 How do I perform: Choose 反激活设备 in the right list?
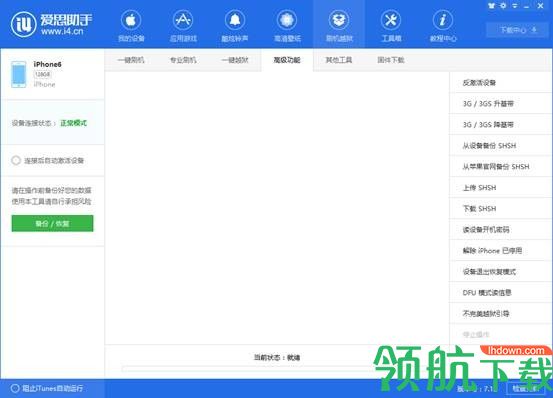pyautogui.click(x=501, y=82)
